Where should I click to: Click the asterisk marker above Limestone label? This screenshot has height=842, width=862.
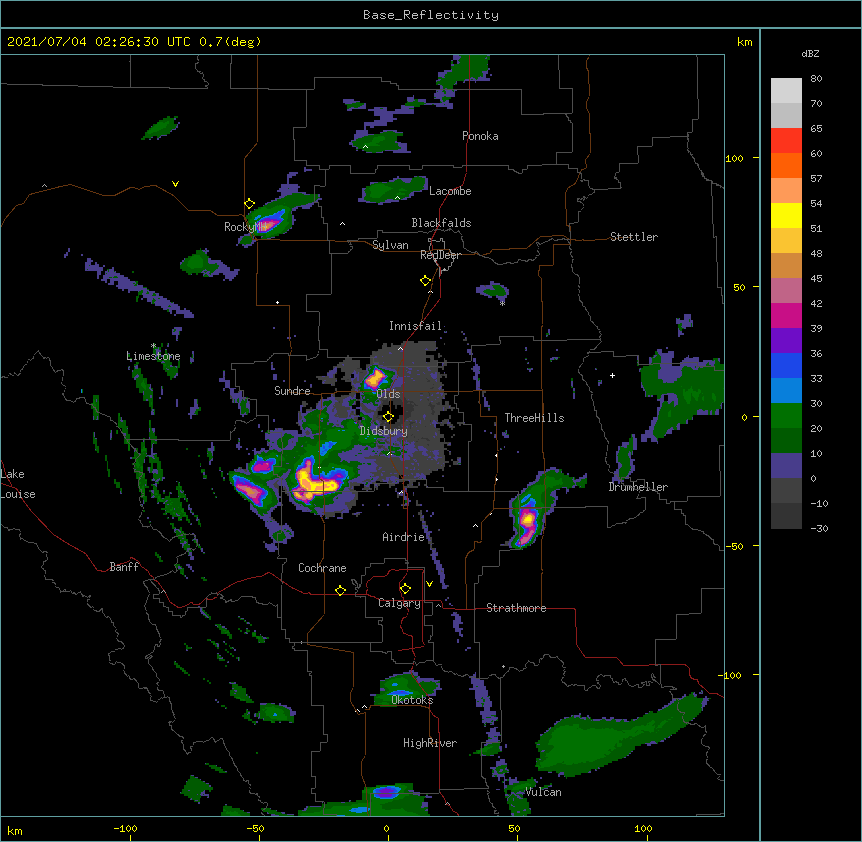(153, 346)
